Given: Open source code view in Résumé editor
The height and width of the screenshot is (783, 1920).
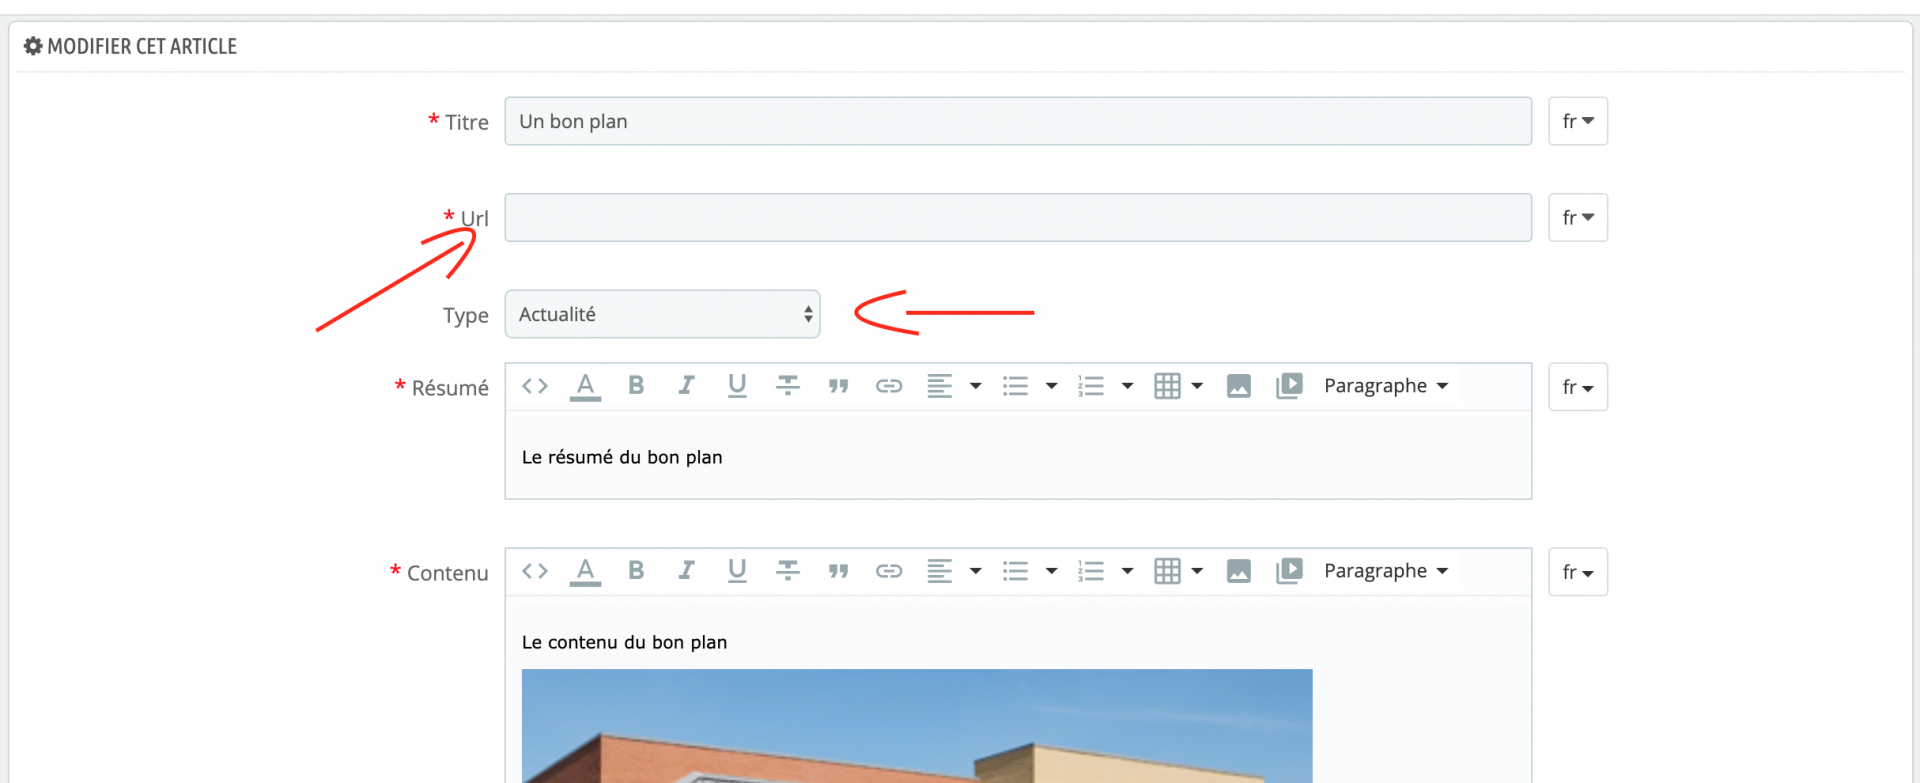Looking at the screenshot, I should (535, 386).
